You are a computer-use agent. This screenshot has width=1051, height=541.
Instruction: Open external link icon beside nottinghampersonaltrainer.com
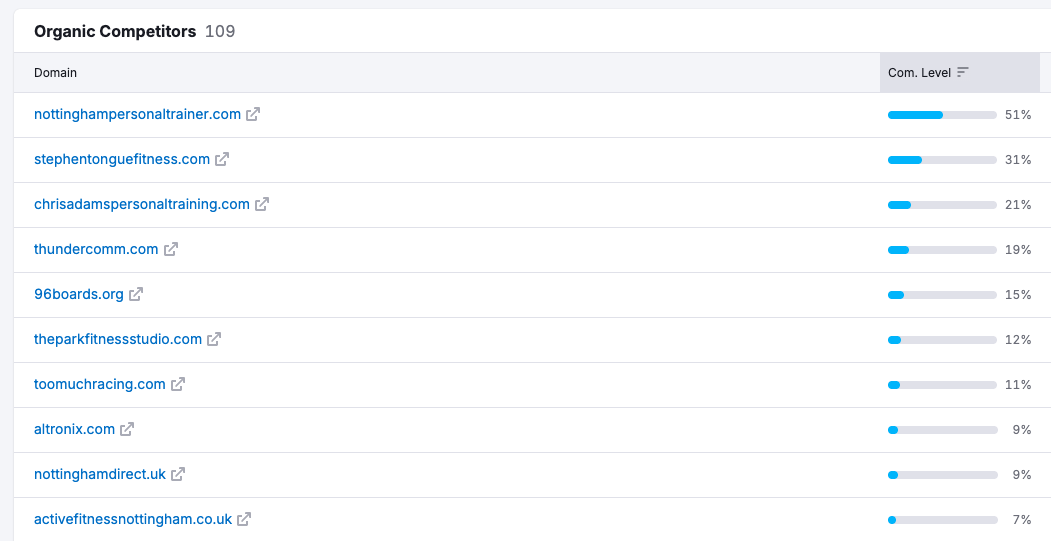tap(253, 115)
